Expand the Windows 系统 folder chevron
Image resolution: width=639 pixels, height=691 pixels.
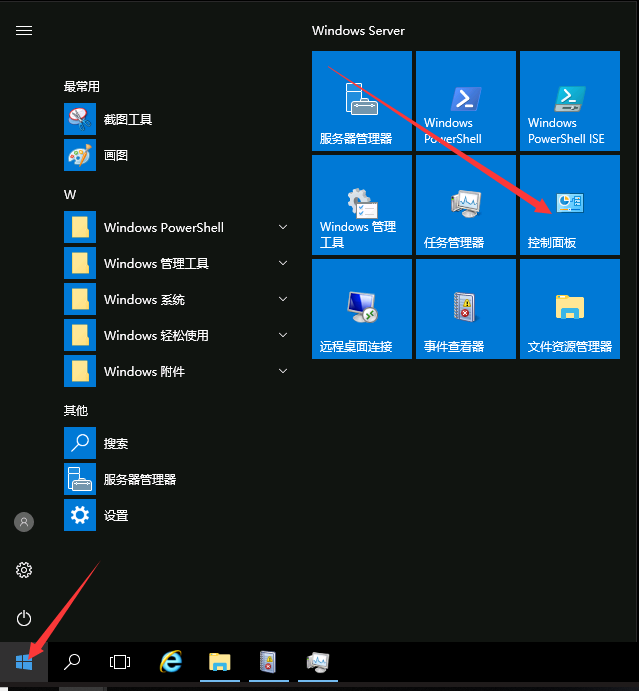[x=283, y=299]
